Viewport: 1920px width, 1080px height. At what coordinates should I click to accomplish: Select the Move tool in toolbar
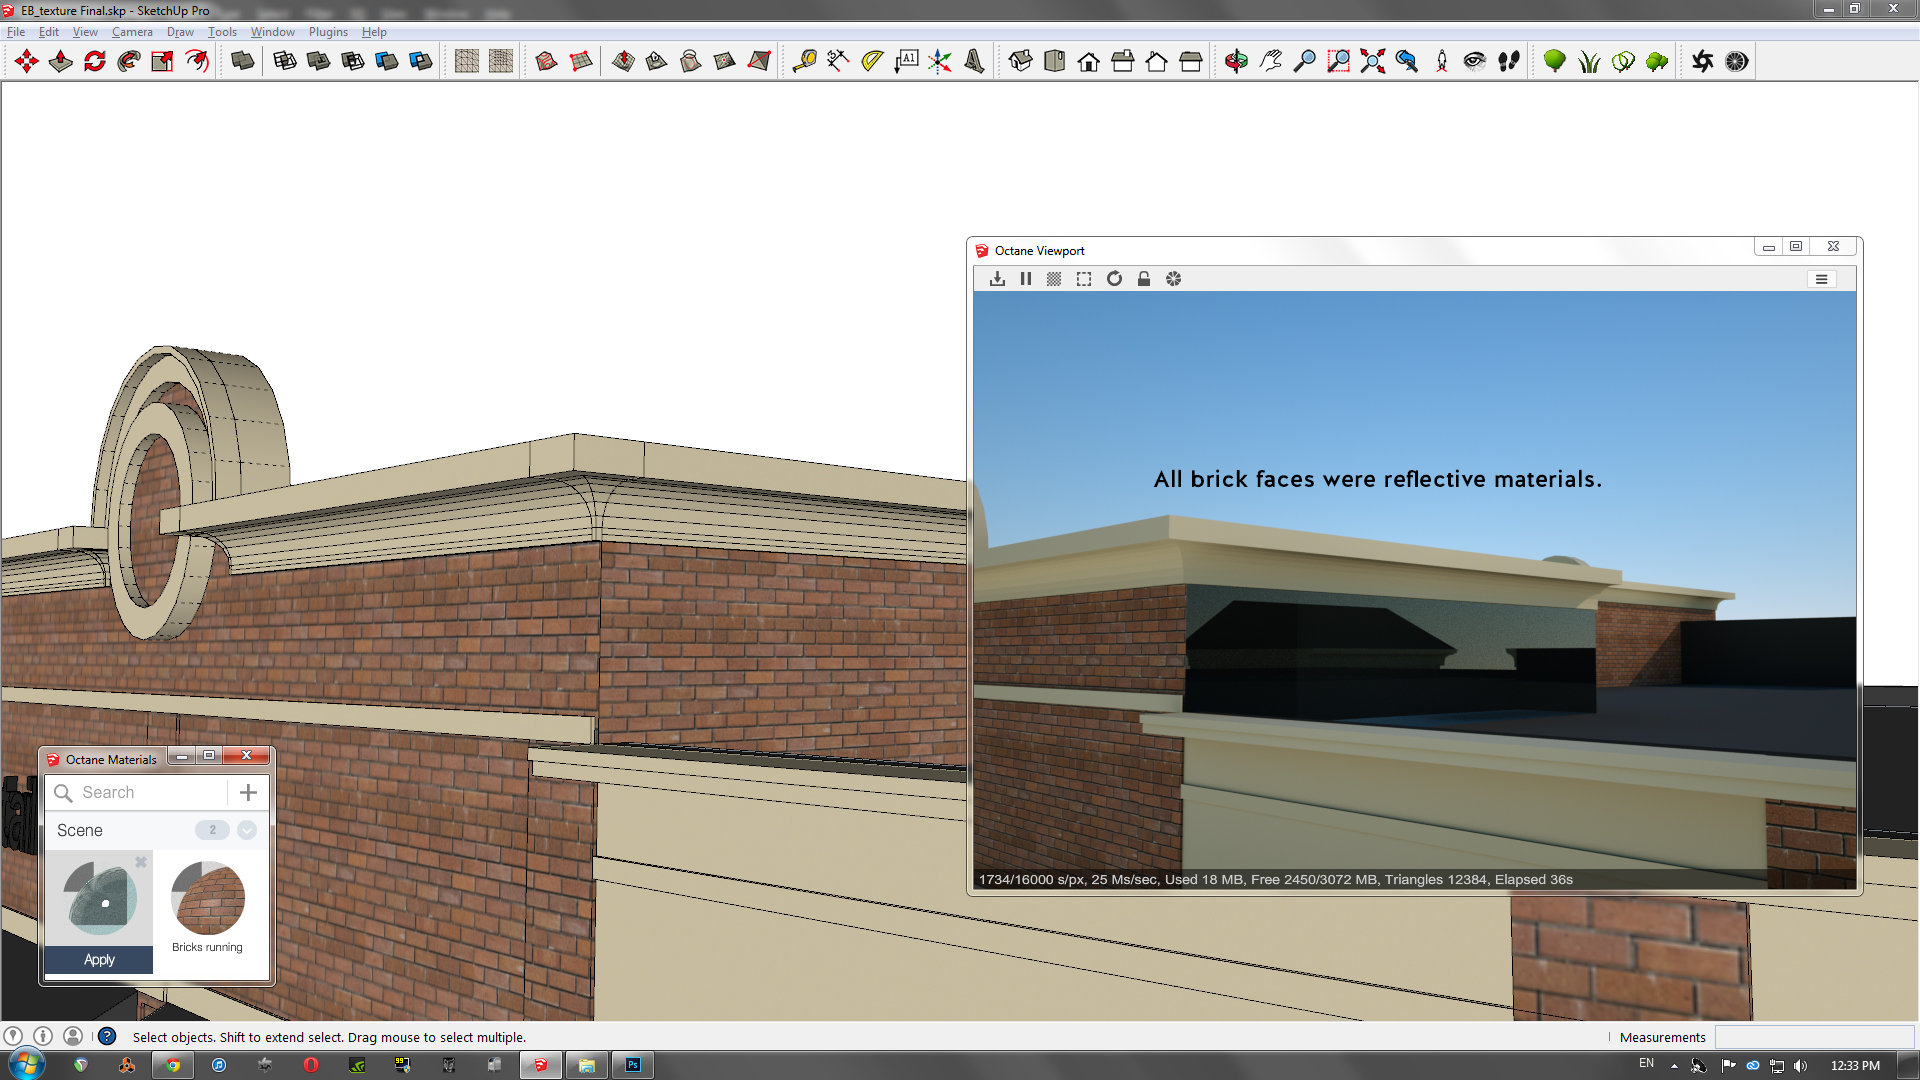pos(27,61)
